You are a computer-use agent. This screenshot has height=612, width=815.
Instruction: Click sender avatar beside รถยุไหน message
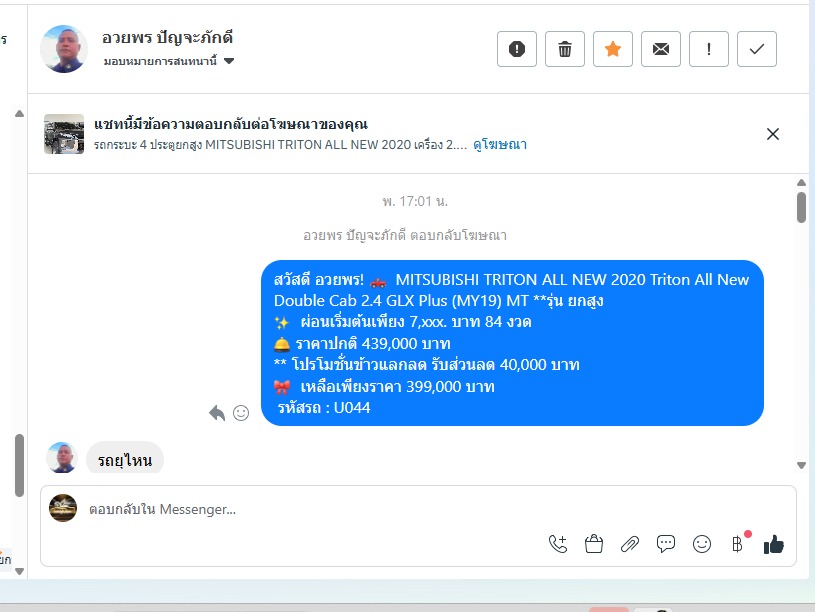[62, 458]
